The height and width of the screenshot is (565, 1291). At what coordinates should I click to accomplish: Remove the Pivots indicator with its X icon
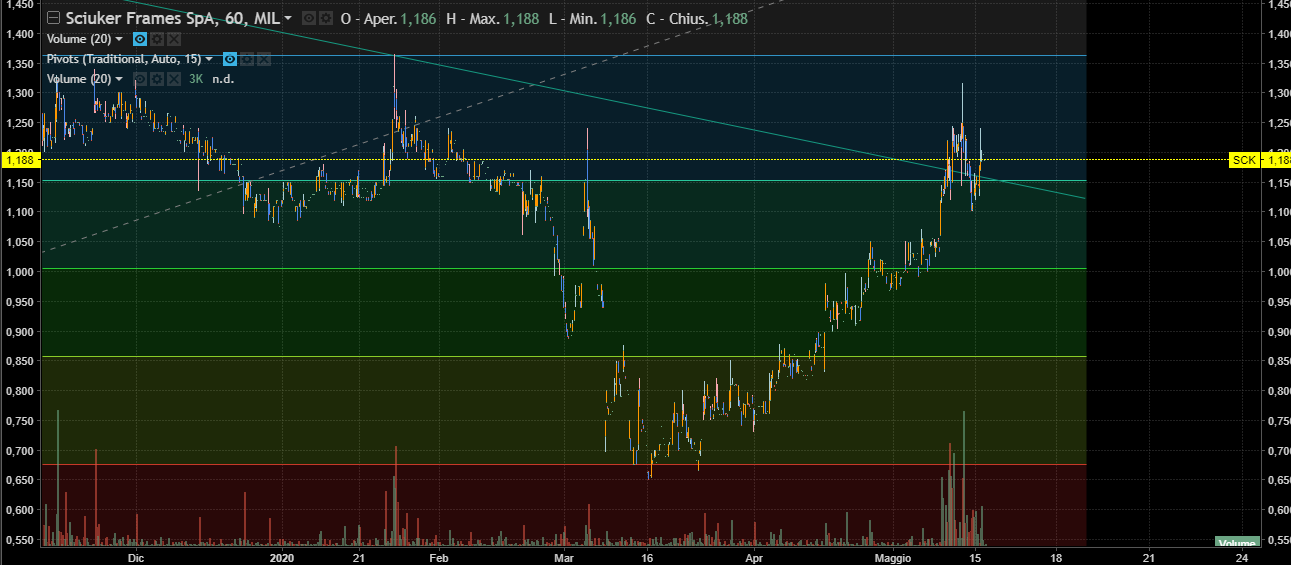pos(264,59)
